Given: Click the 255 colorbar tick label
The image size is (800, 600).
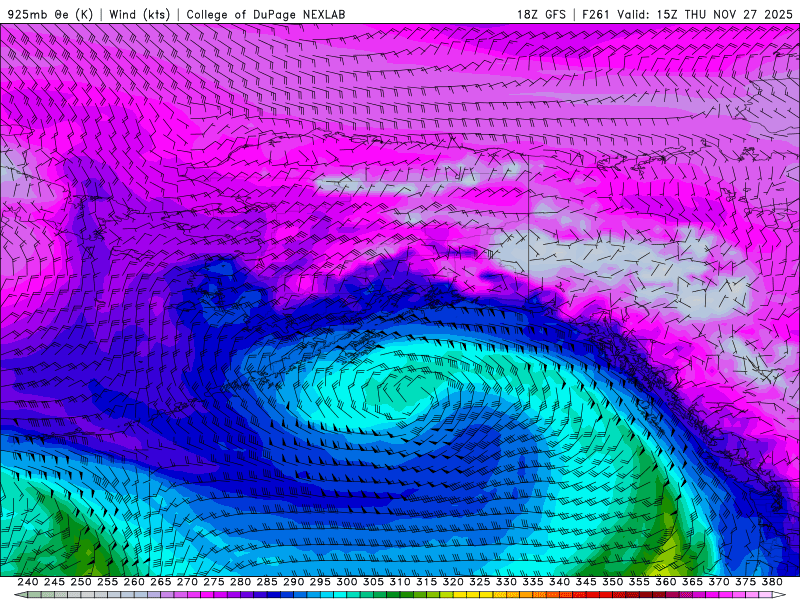Looking at the screenshot, I should (107, 582).
